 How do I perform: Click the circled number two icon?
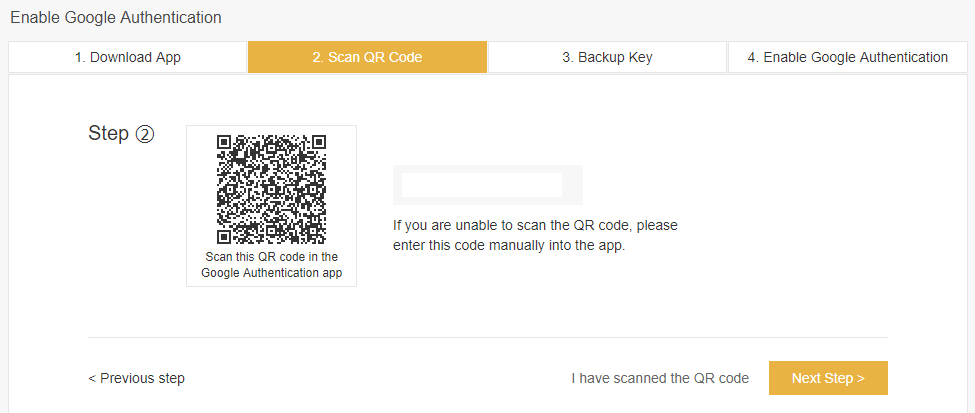coord(144,134)
